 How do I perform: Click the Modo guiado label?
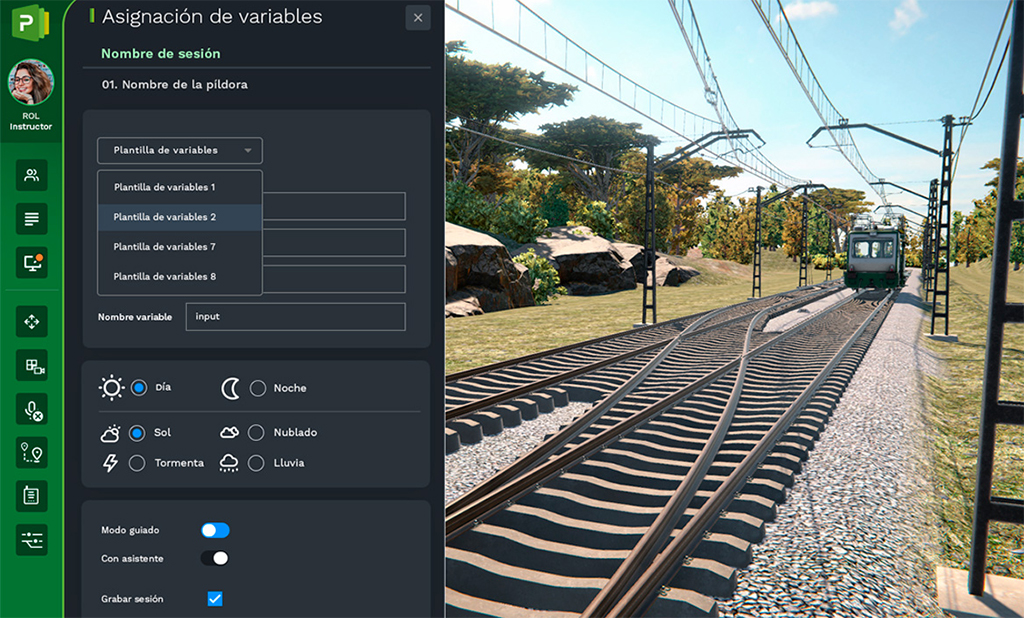130,530
